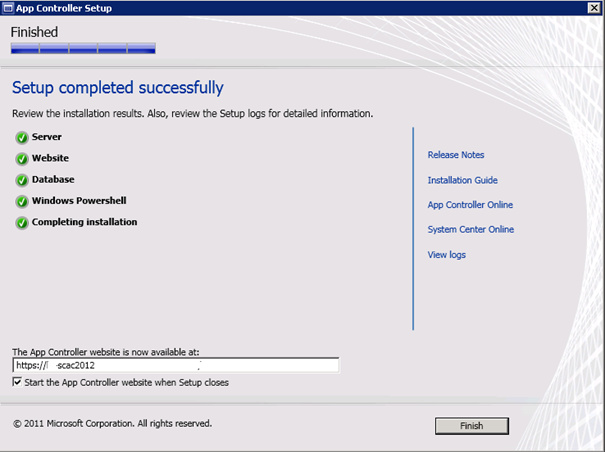Click the Finished progress bar

coord(83,48)
